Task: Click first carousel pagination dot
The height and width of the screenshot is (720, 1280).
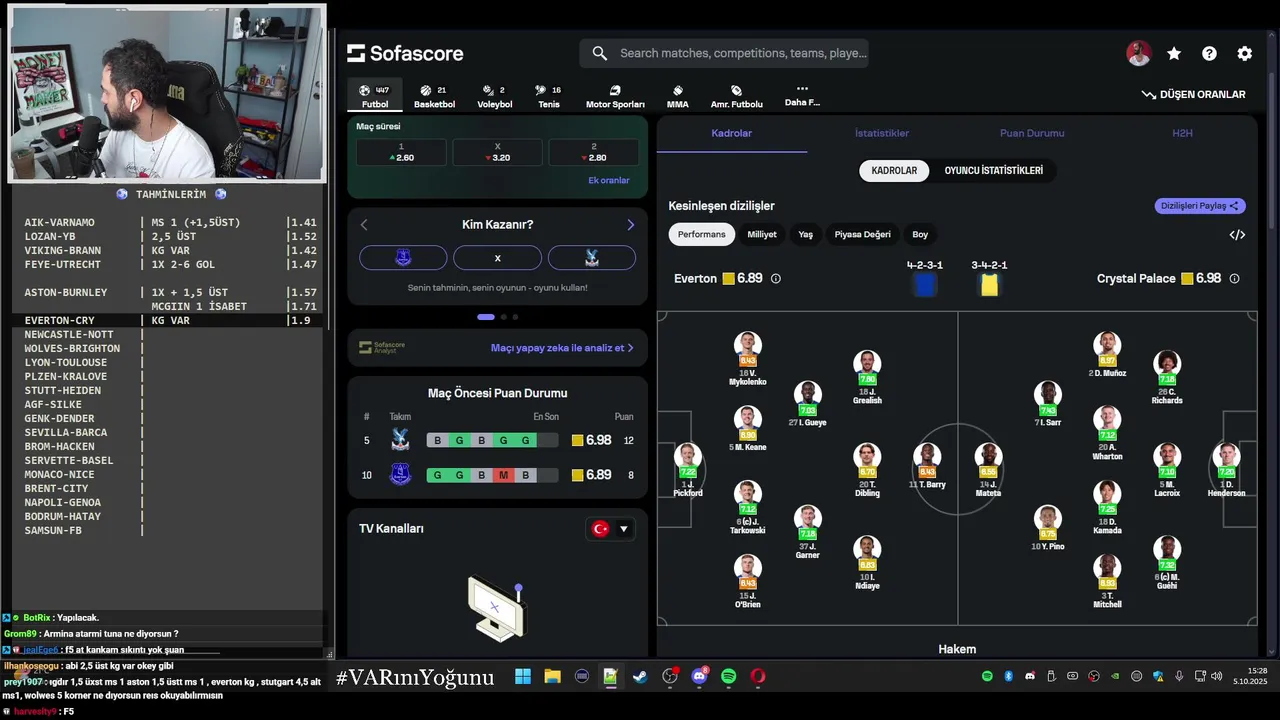Action: (486, 317)
